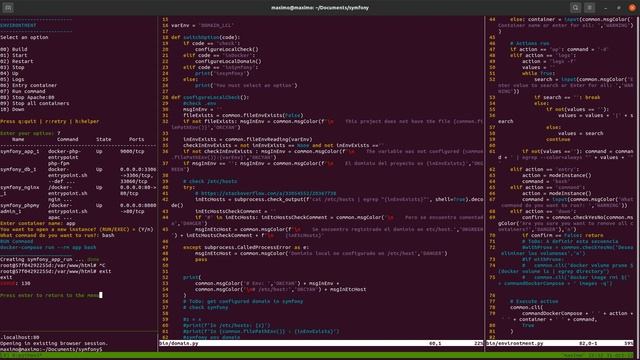Viewport: 640px width, 360px height.
Task: Click the '# check /etc/hosts' comment line 39
Action: 210,181
